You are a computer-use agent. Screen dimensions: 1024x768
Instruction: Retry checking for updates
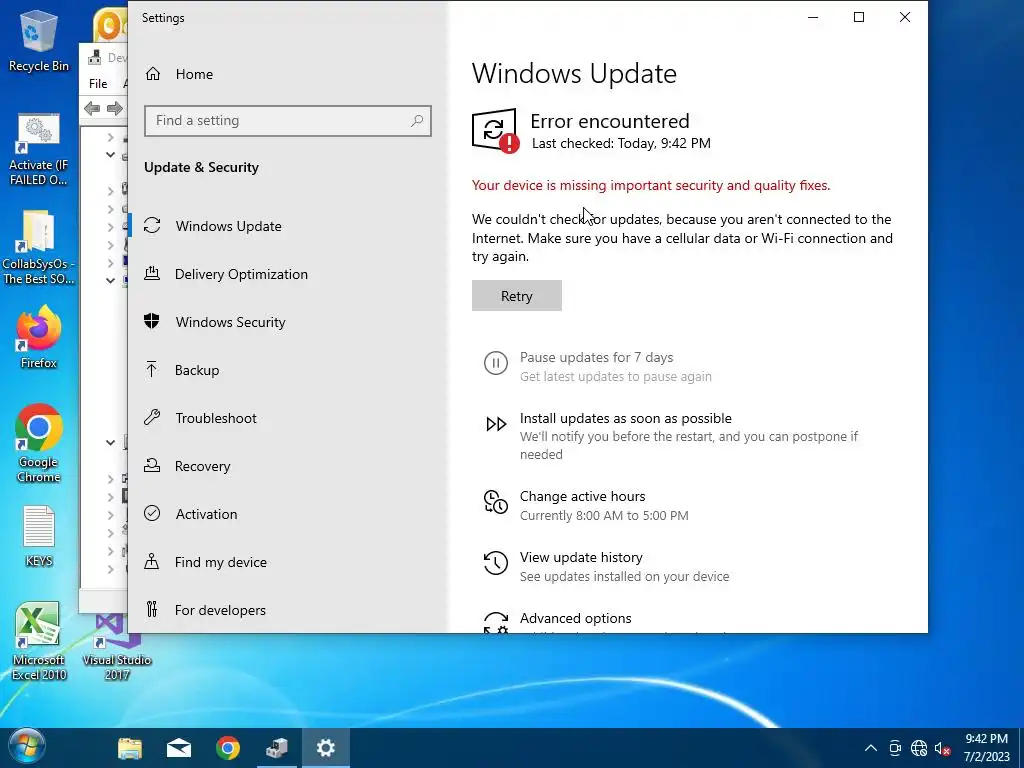coord(517,296)
